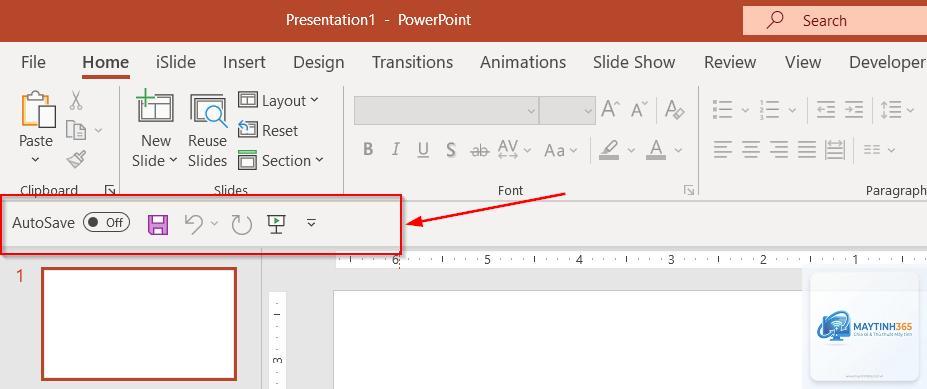
Task: Switch to the Review tab
Action: coord(730,62)
